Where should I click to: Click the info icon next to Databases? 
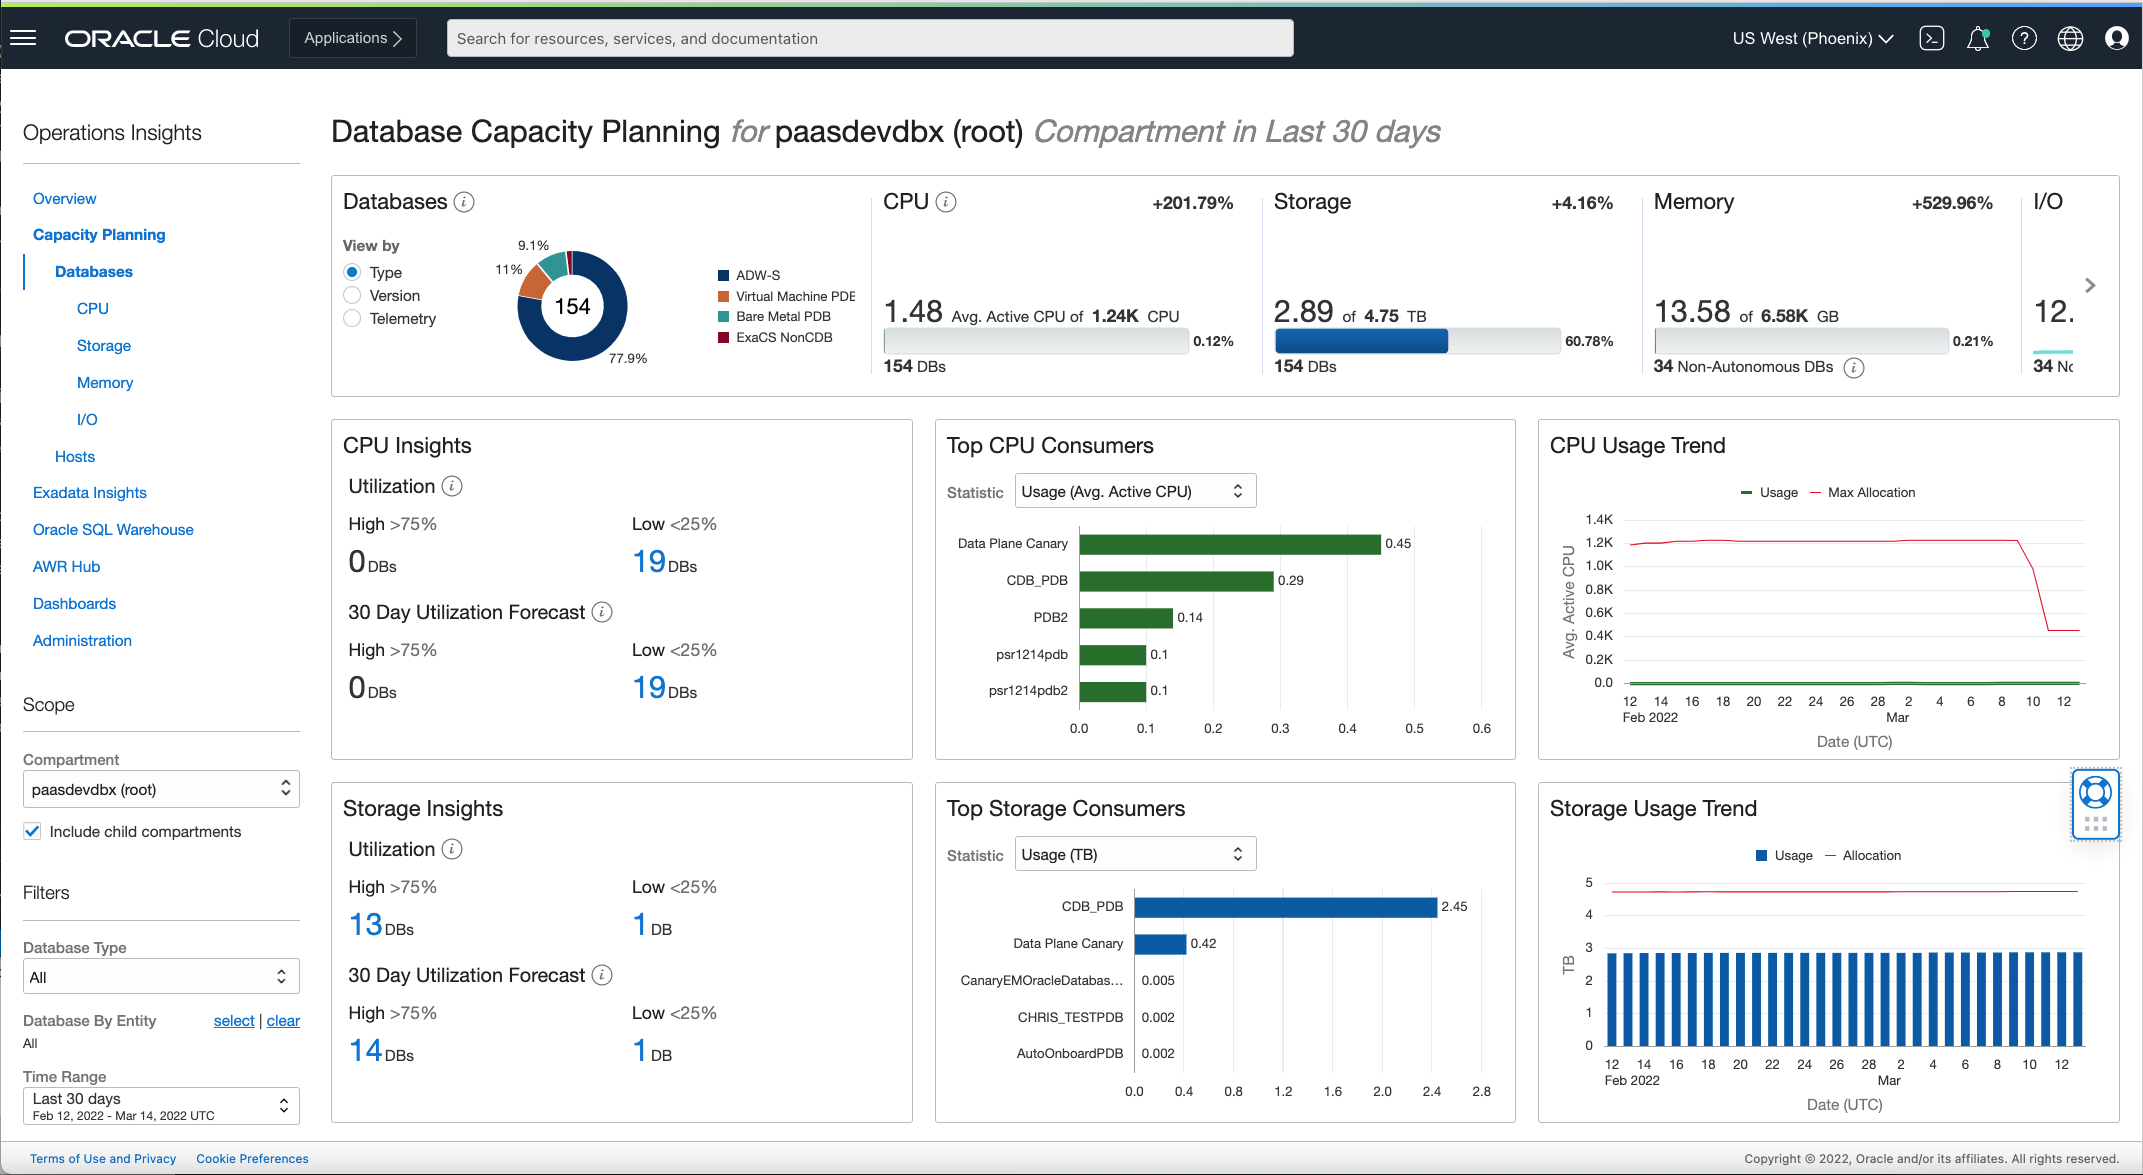click(x=464, y=202)
